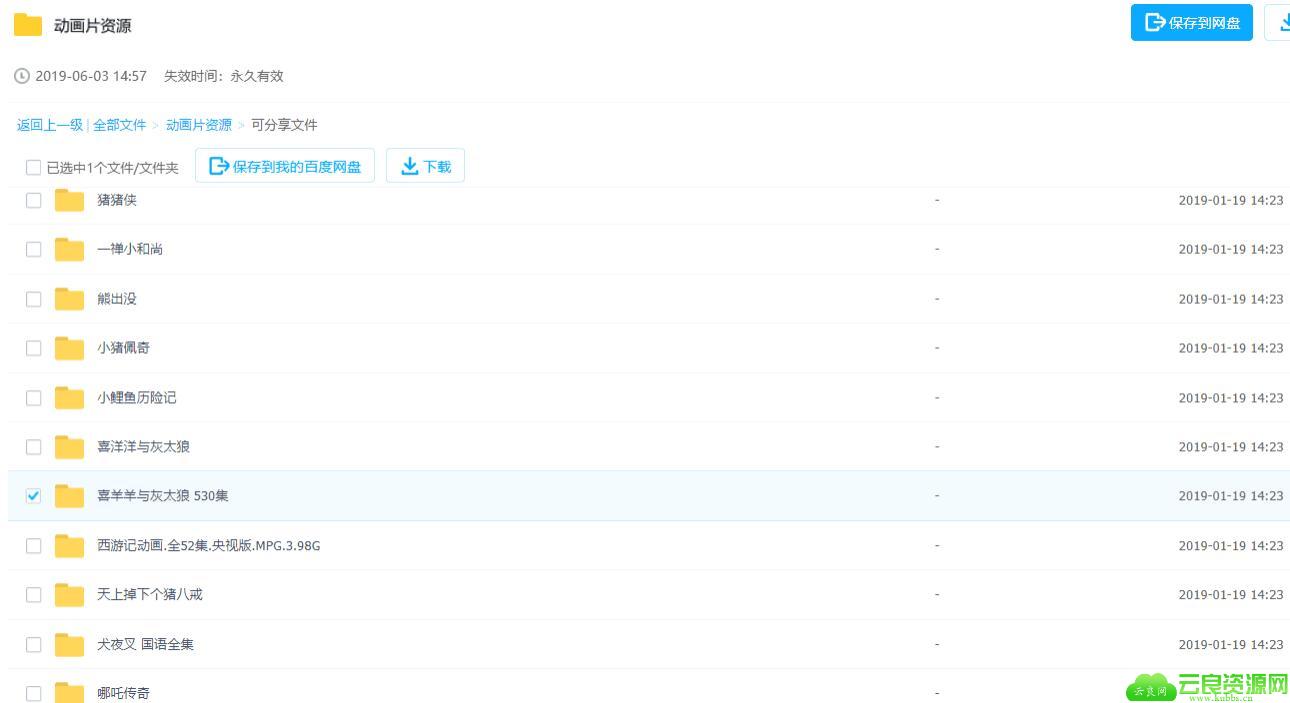
Task: Click the top-right download button
Action: click(1278, 23)
